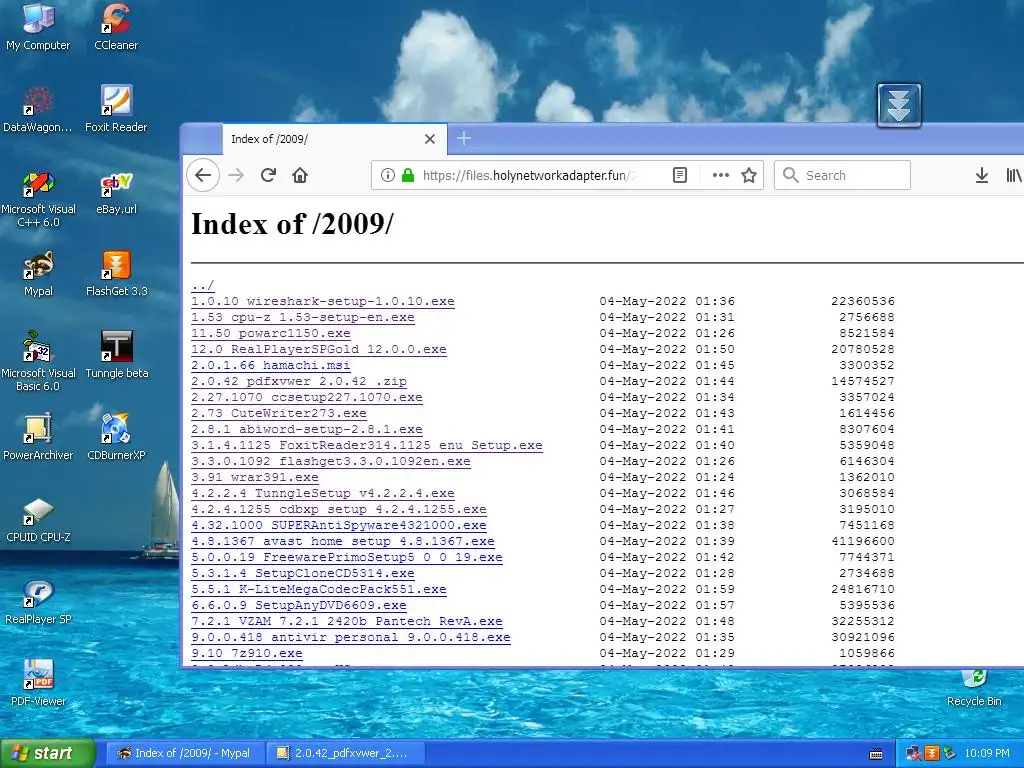The height and width of the screenshot is (768, 1024).
Task: Download cpu-z 1.53-setup-en.exe link
Action: click(302, 317)
